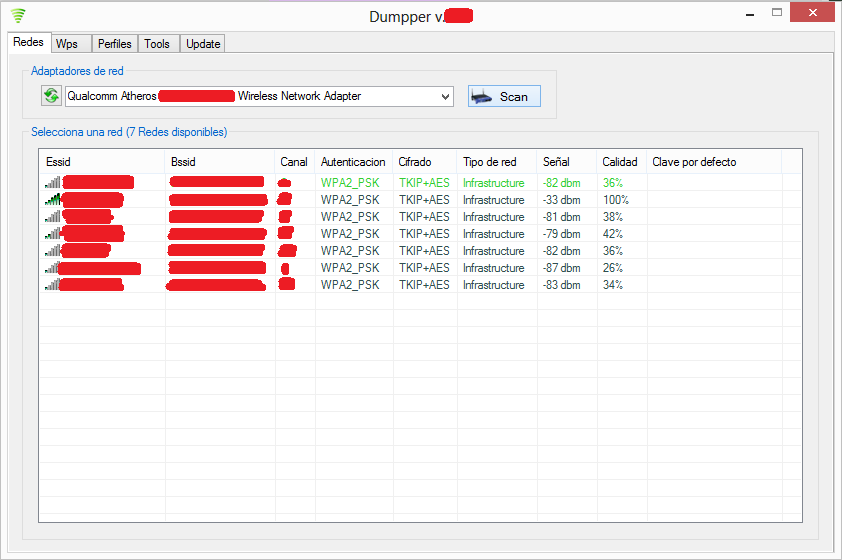Select the Redes tab
842x560 pixels.
pyautogui.click(x=28, y=43)
